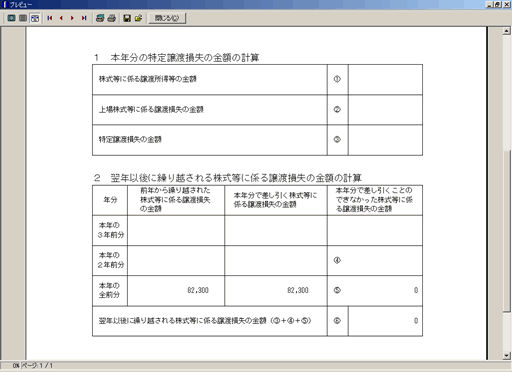The height and width of the screenshot is (372, 512).
Task: Toggle page width zoom mode
Action: pyautogui.click(x=35, y=18)
